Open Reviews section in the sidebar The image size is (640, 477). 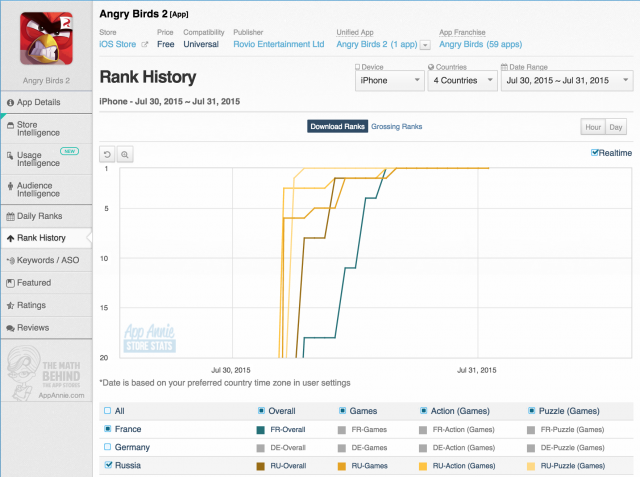(x=32, y=327)
